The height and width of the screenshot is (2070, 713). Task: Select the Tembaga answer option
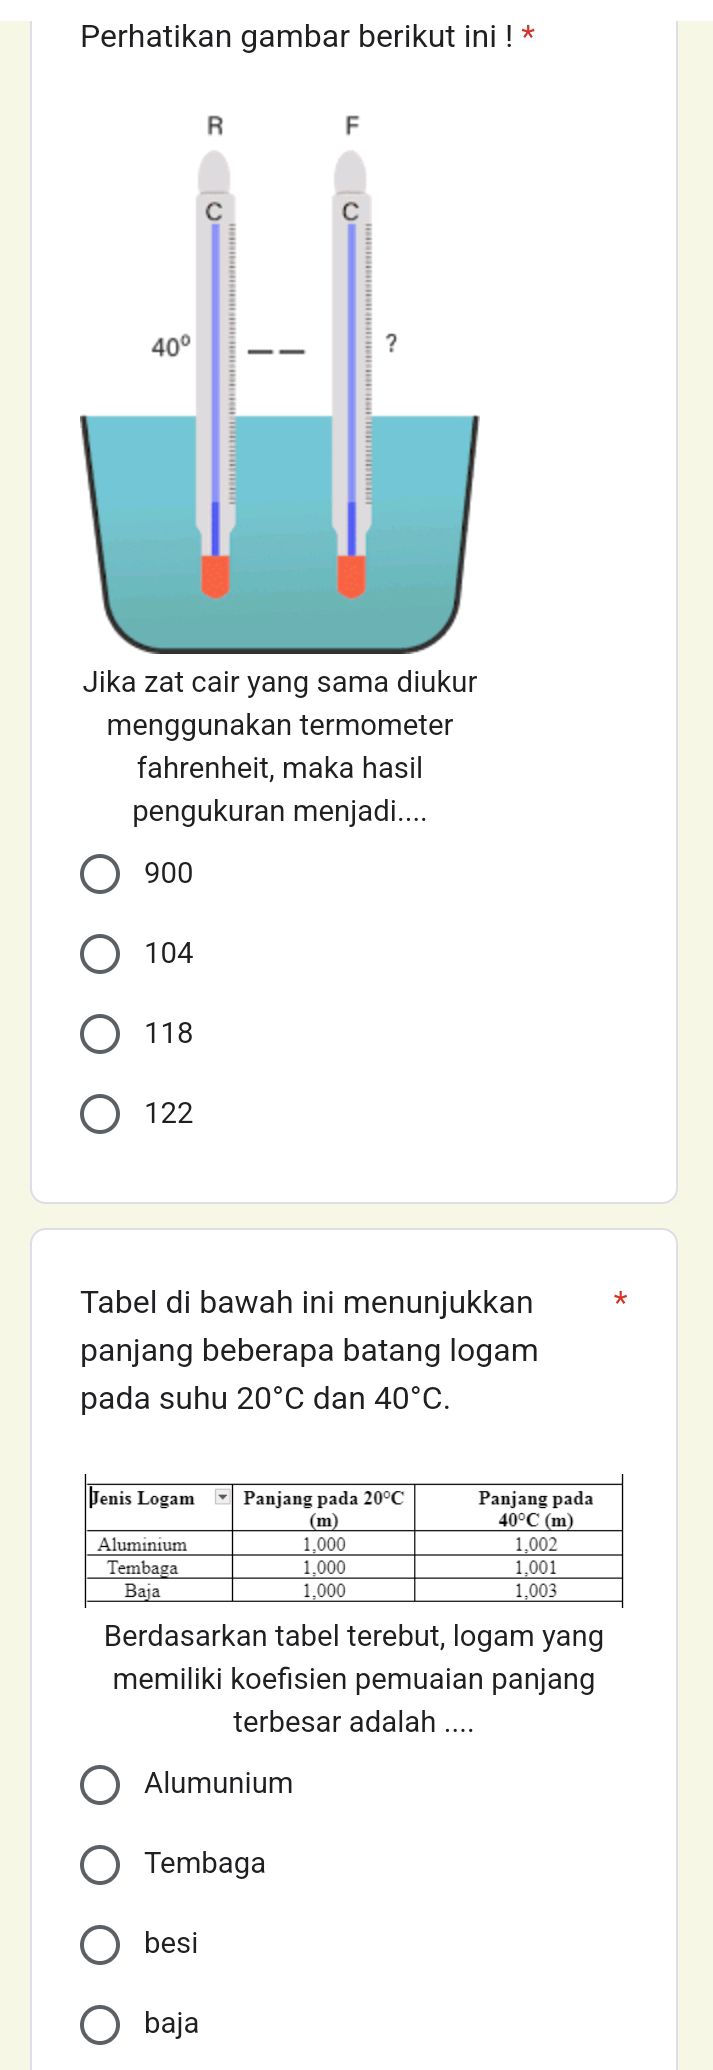[x=100, y=1862]
